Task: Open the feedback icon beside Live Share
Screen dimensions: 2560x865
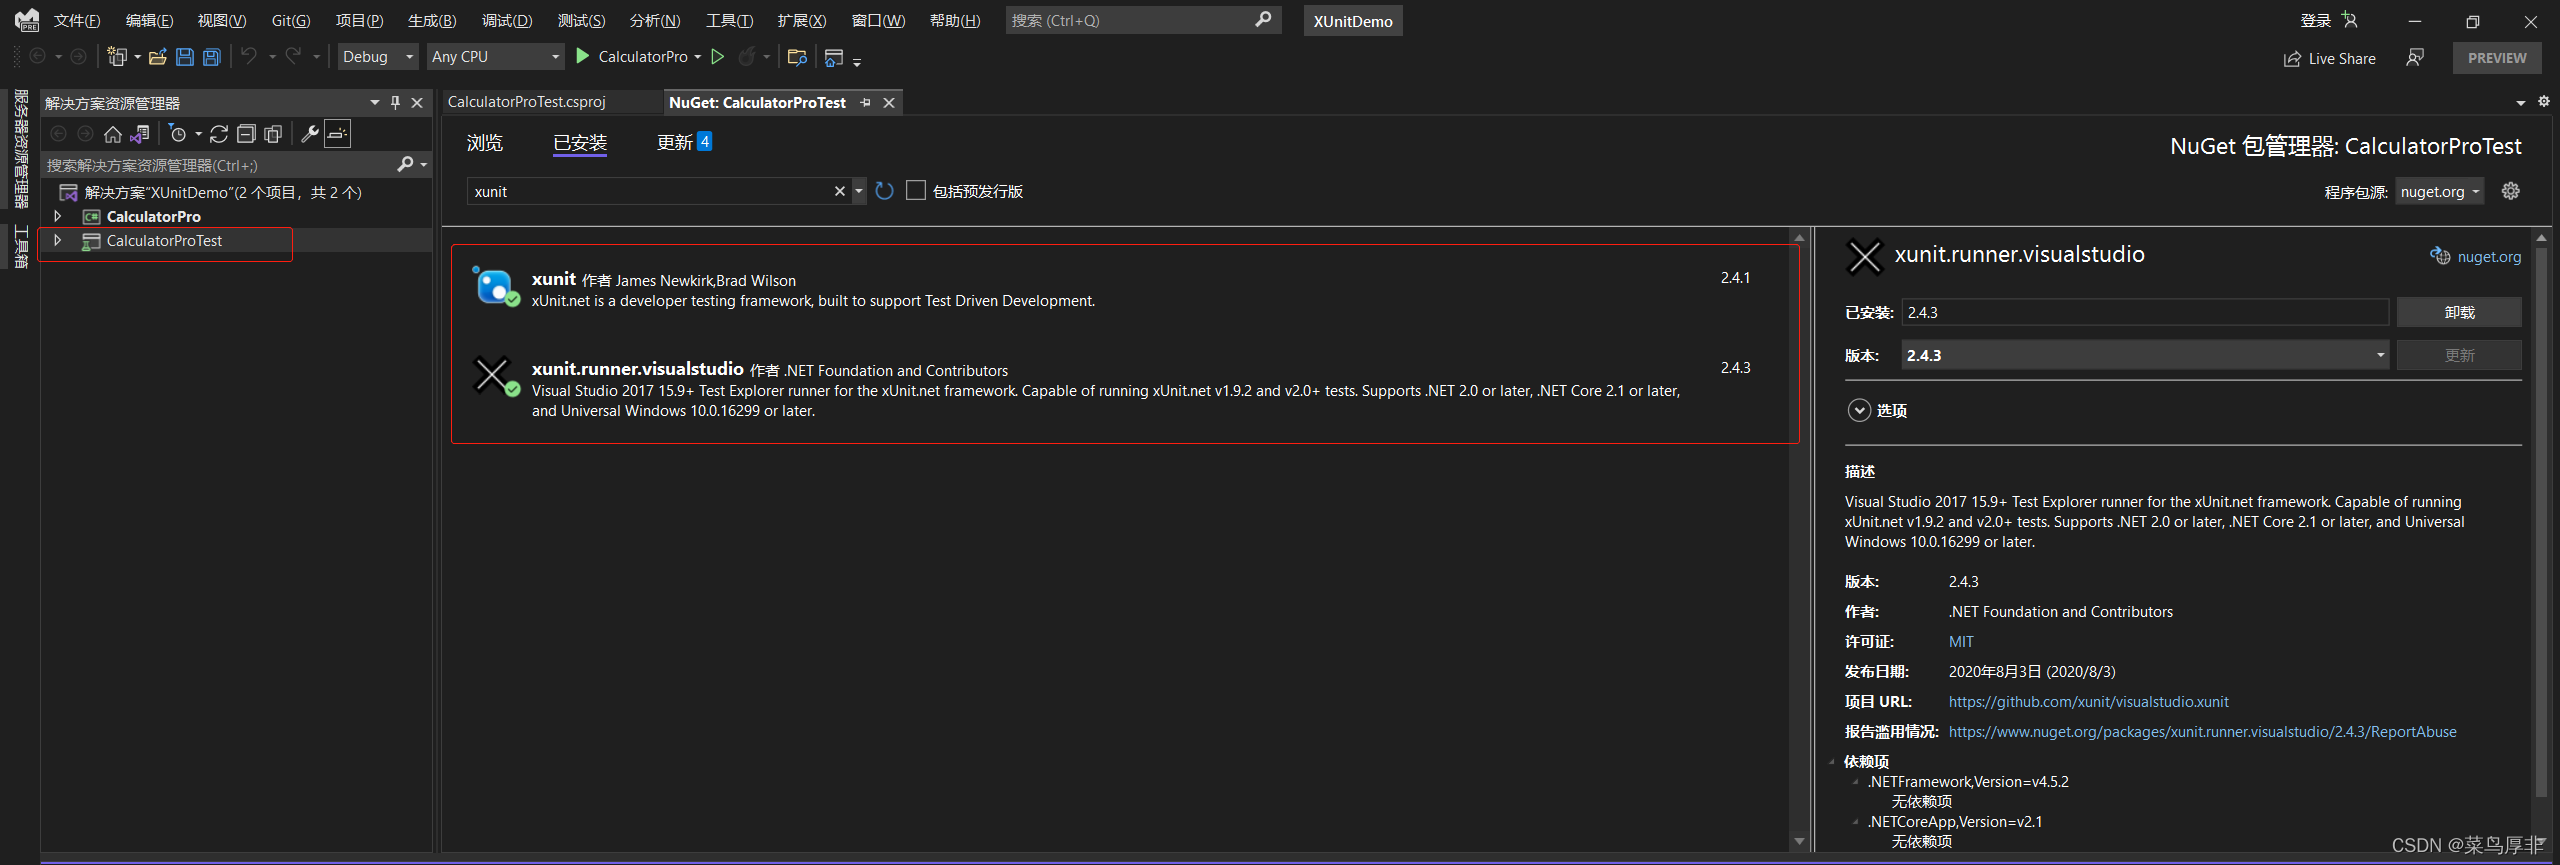Action: pyautogui.click(x=2415, y=58)
